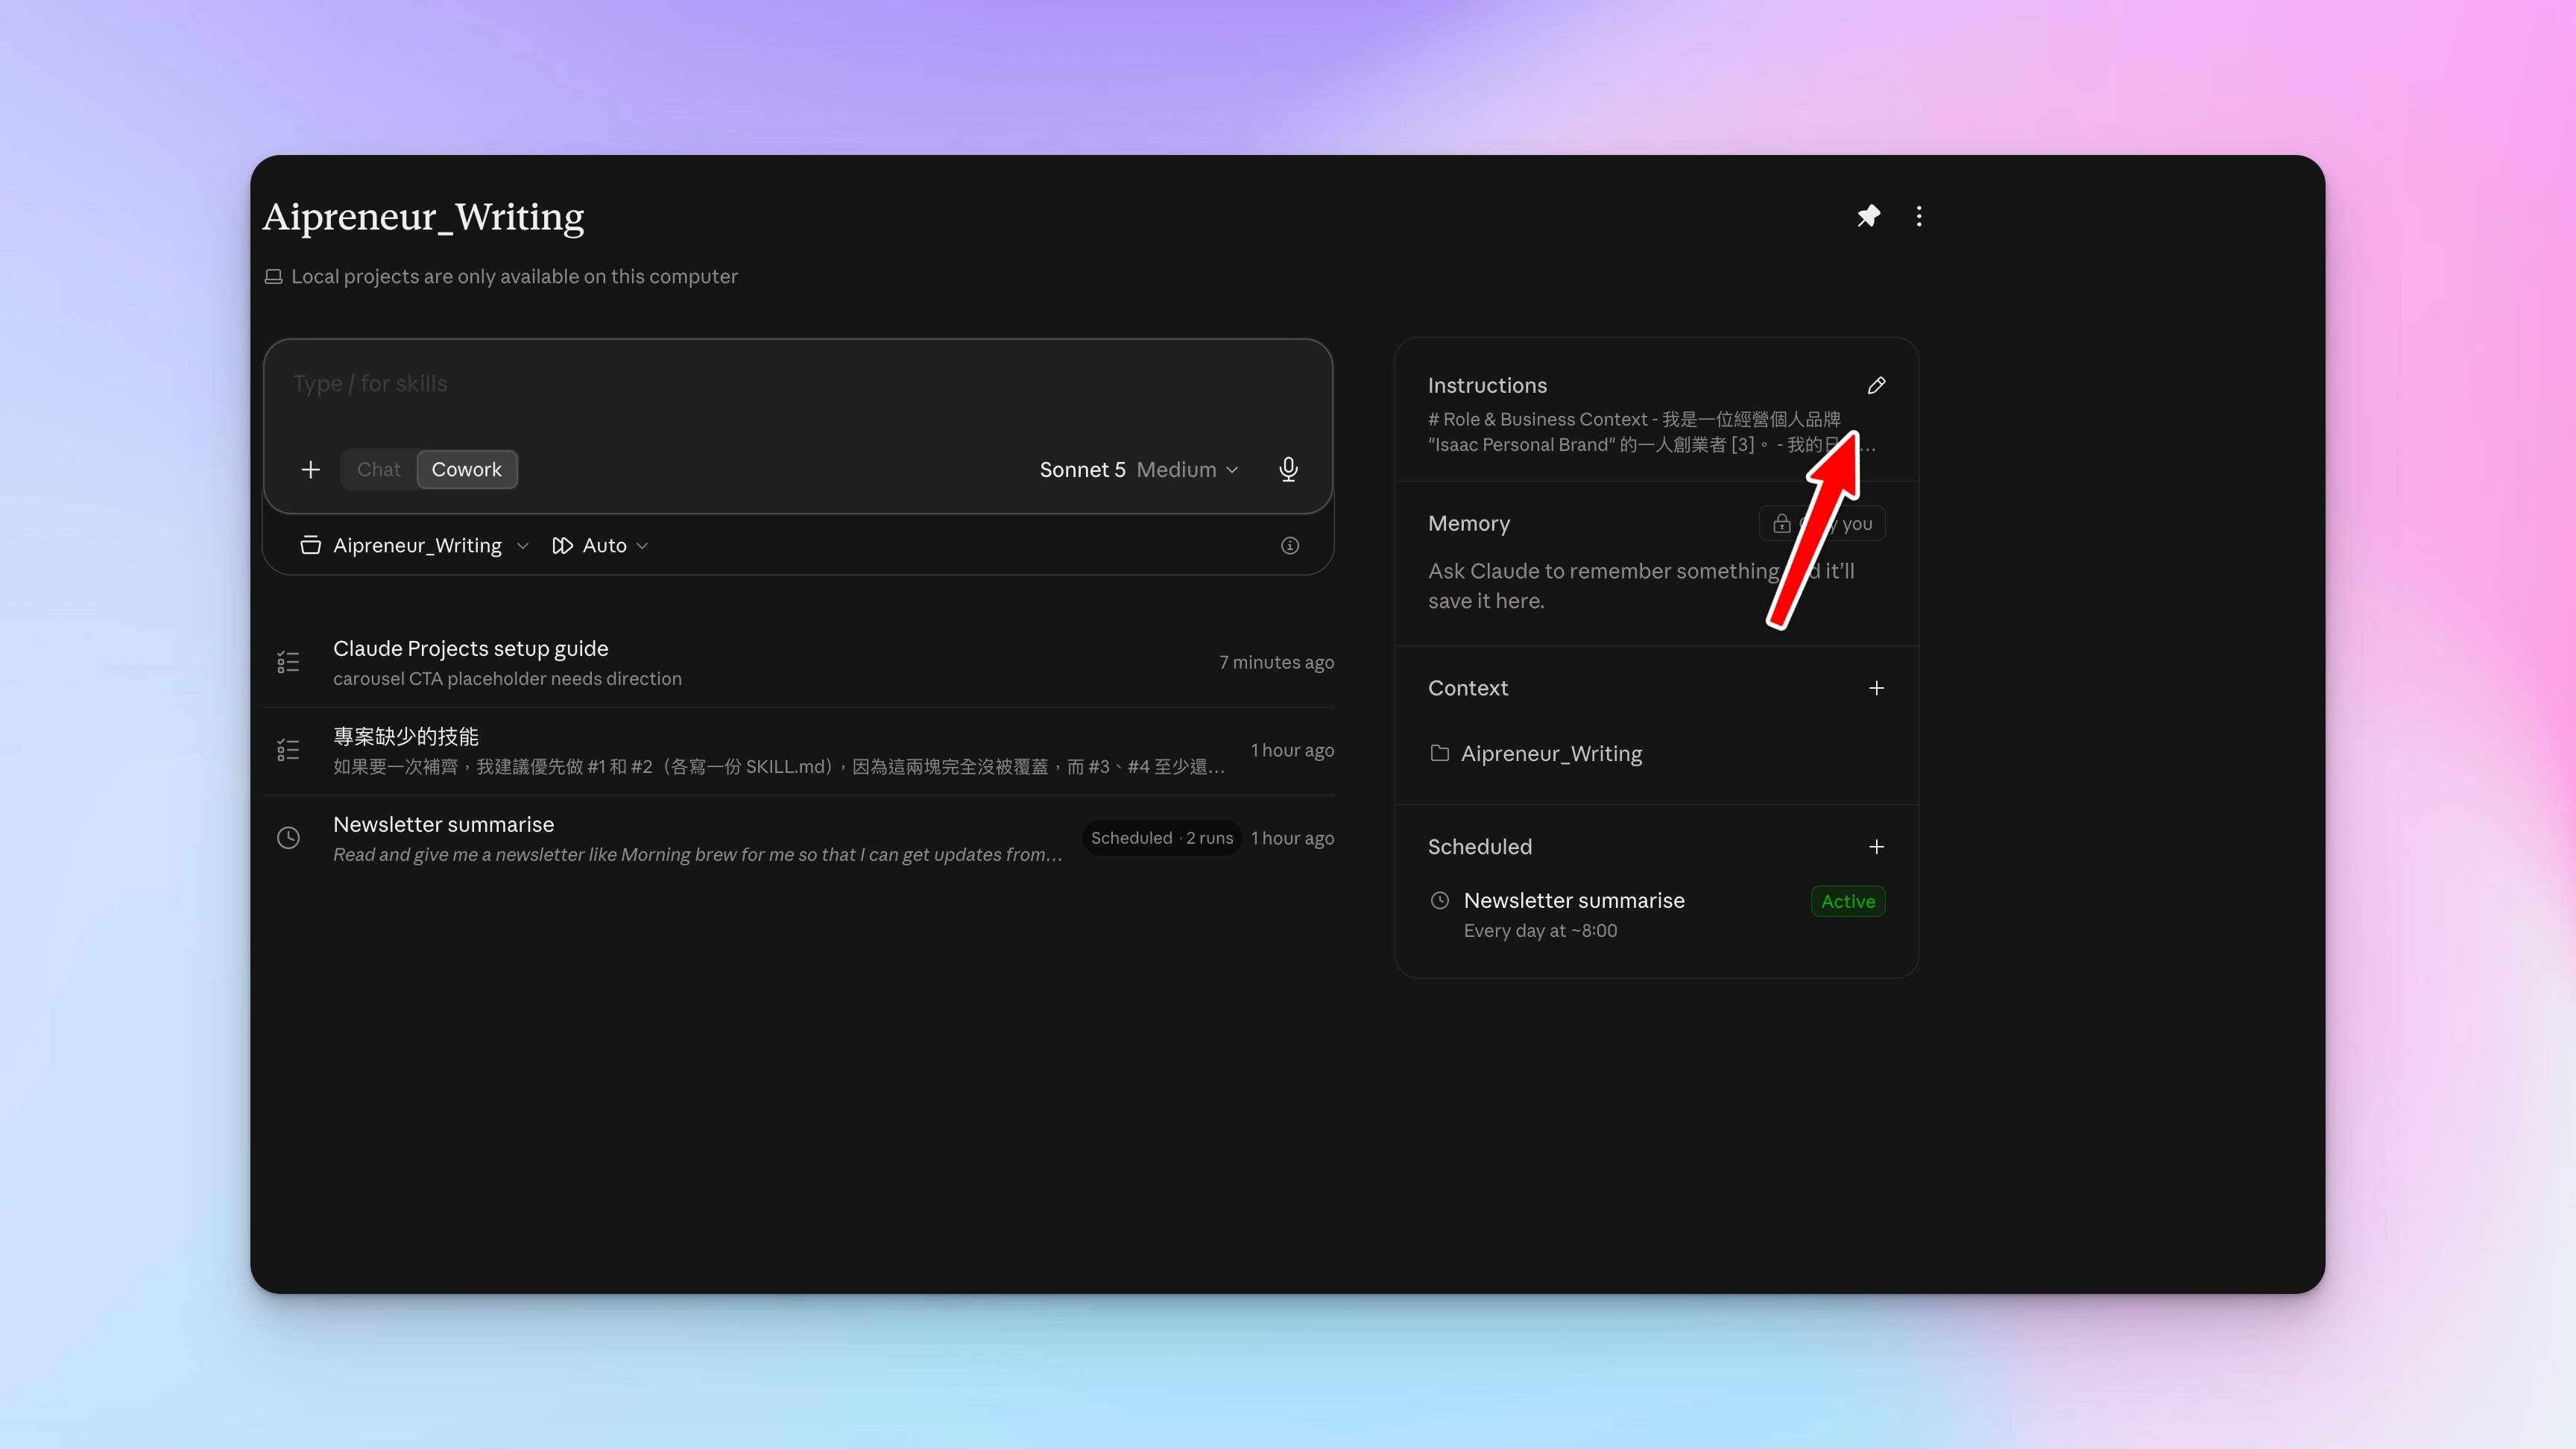Click the Instructions preview text starting '# Role & Business Context'
The height and width of the screenshot is (1449, 2576).
pos(1651,432)
